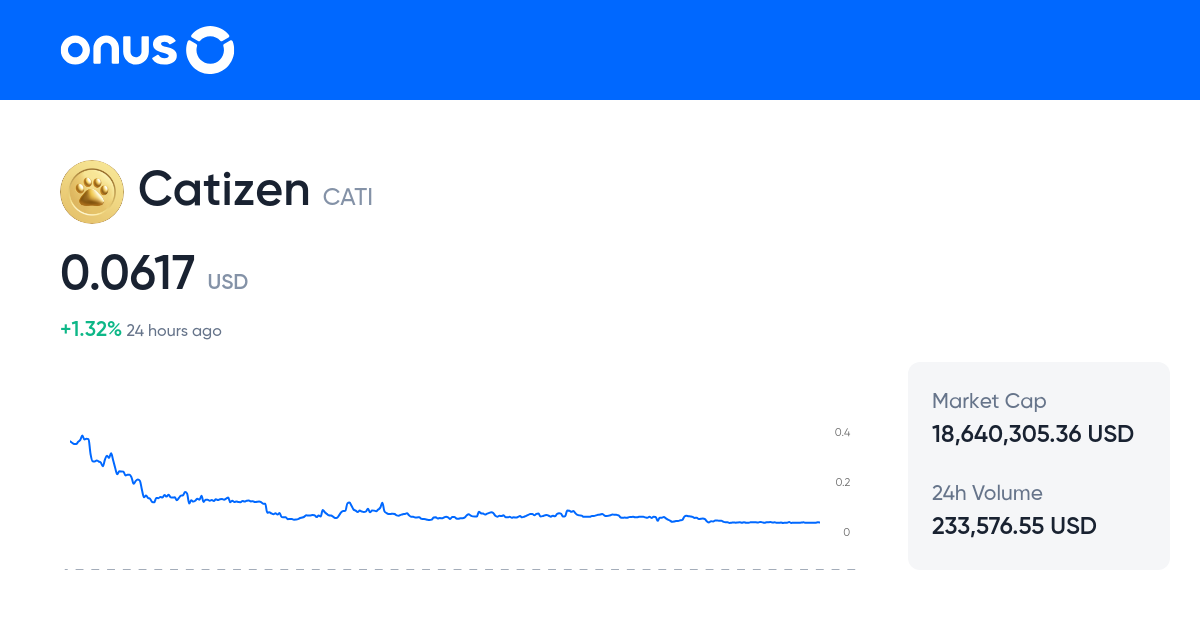
Task: Toggle the 24 hours ago timeframe
Action: point(174,330)
